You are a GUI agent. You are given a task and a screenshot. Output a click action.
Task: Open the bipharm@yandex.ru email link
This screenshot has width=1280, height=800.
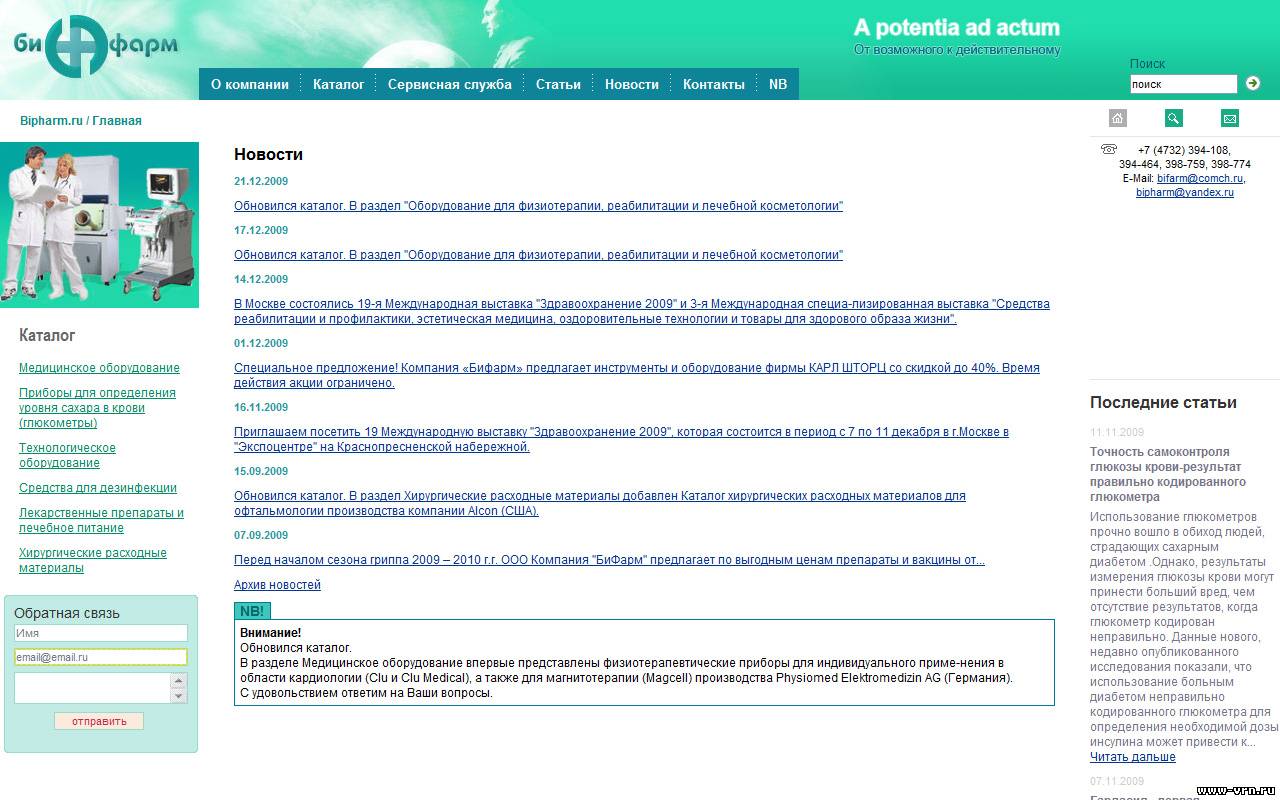click(x=1184, y=192)
